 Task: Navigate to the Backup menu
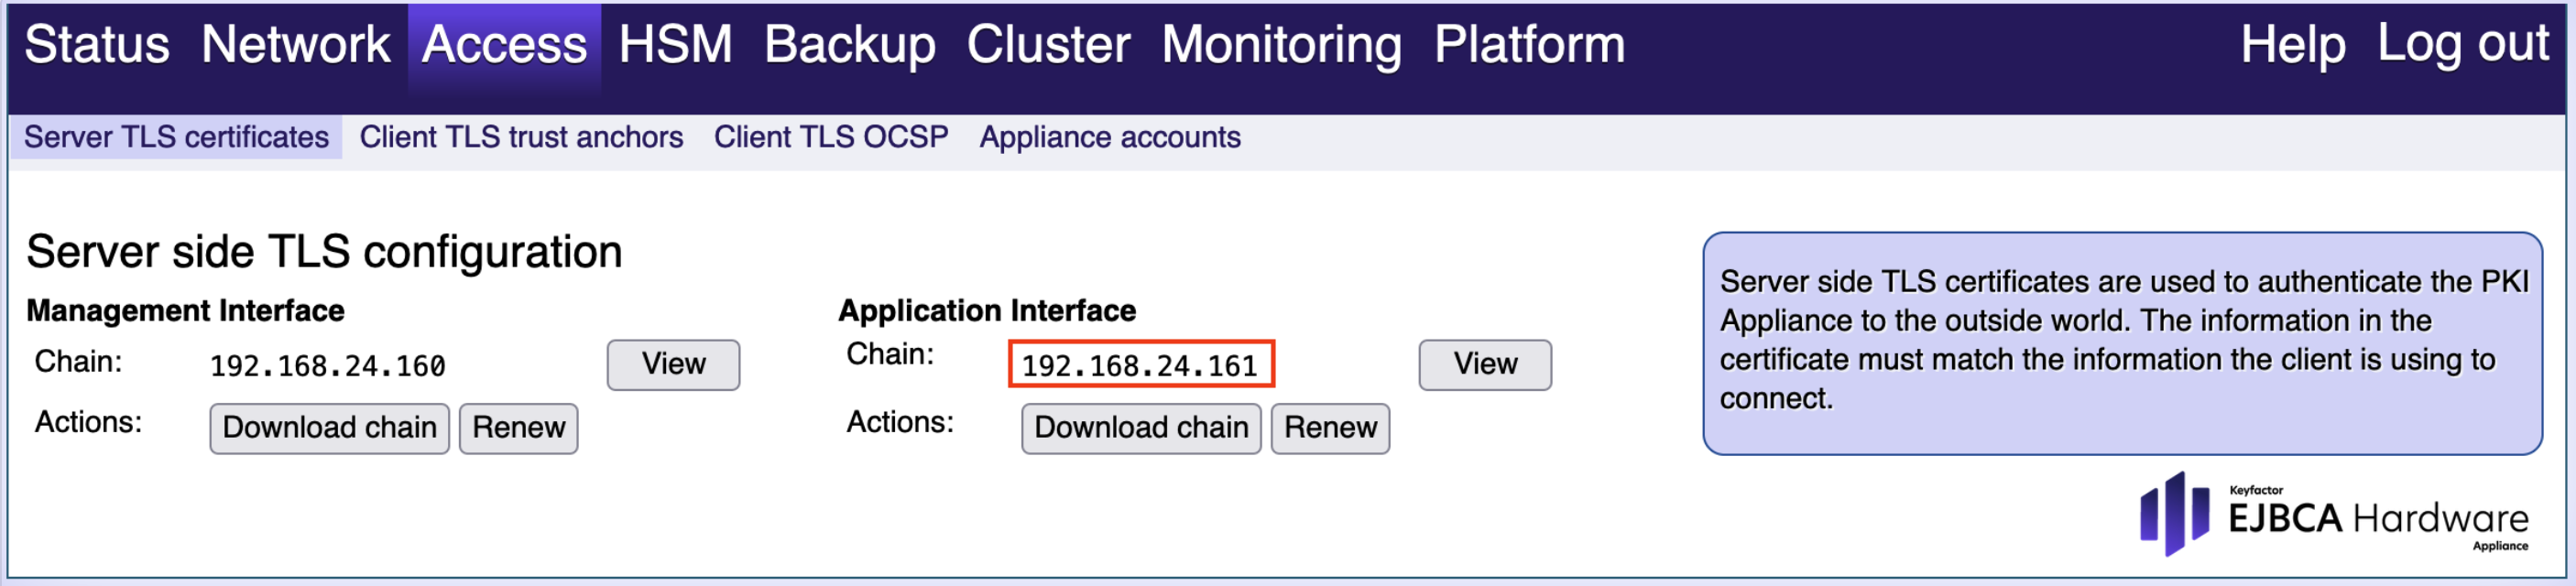pyautogui.click(x=849, y=45)
